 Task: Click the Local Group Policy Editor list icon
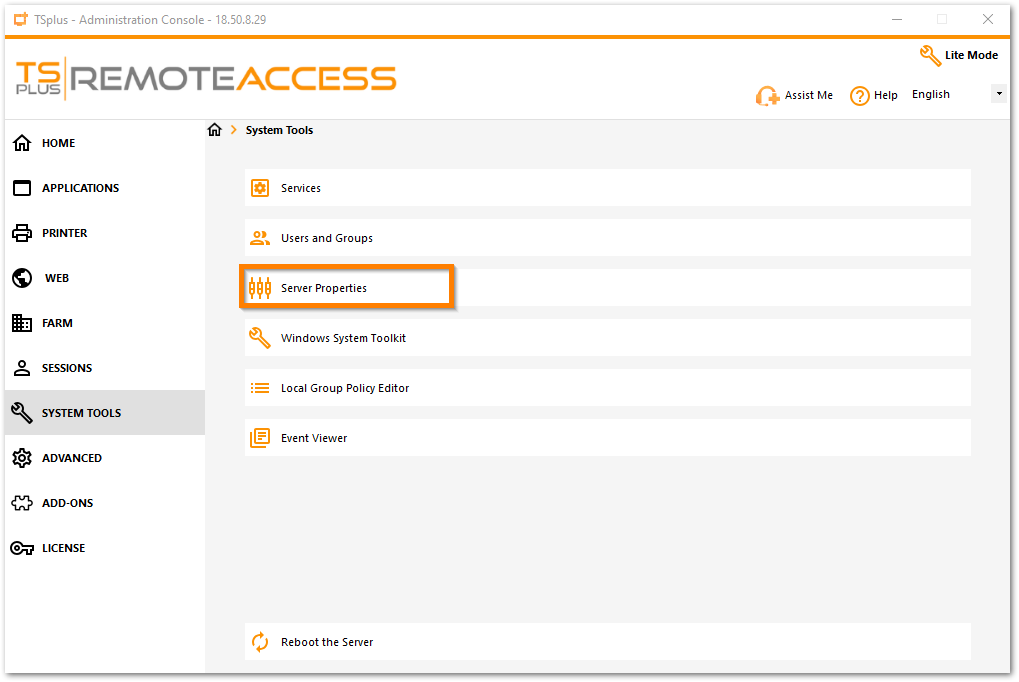[x=260, y=388]
